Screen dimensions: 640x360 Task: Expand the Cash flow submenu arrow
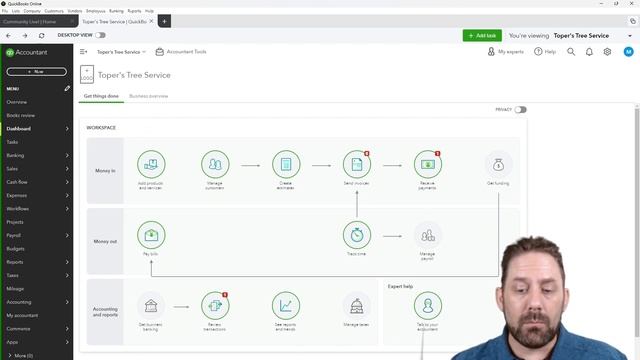(x=67, y=182)
